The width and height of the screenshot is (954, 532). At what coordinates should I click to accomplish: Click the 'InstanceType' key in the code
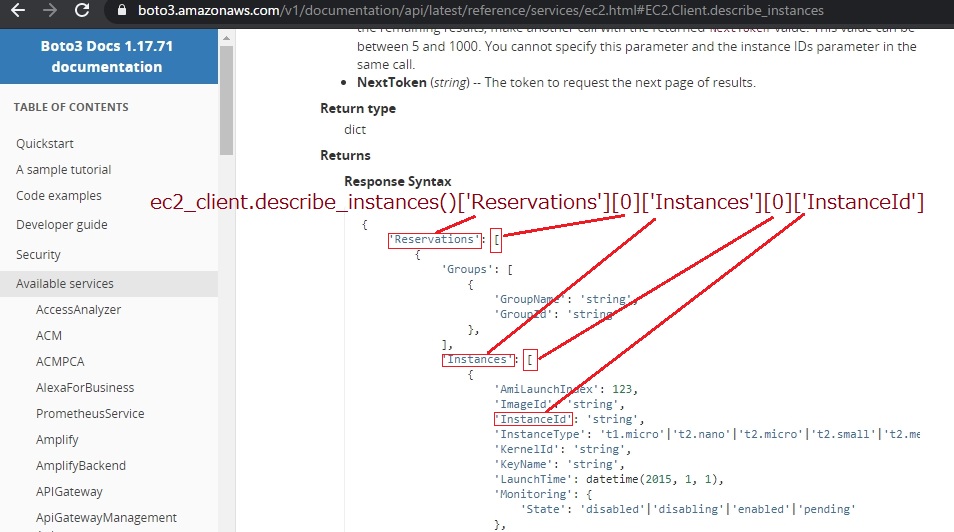tap(540, 434)
